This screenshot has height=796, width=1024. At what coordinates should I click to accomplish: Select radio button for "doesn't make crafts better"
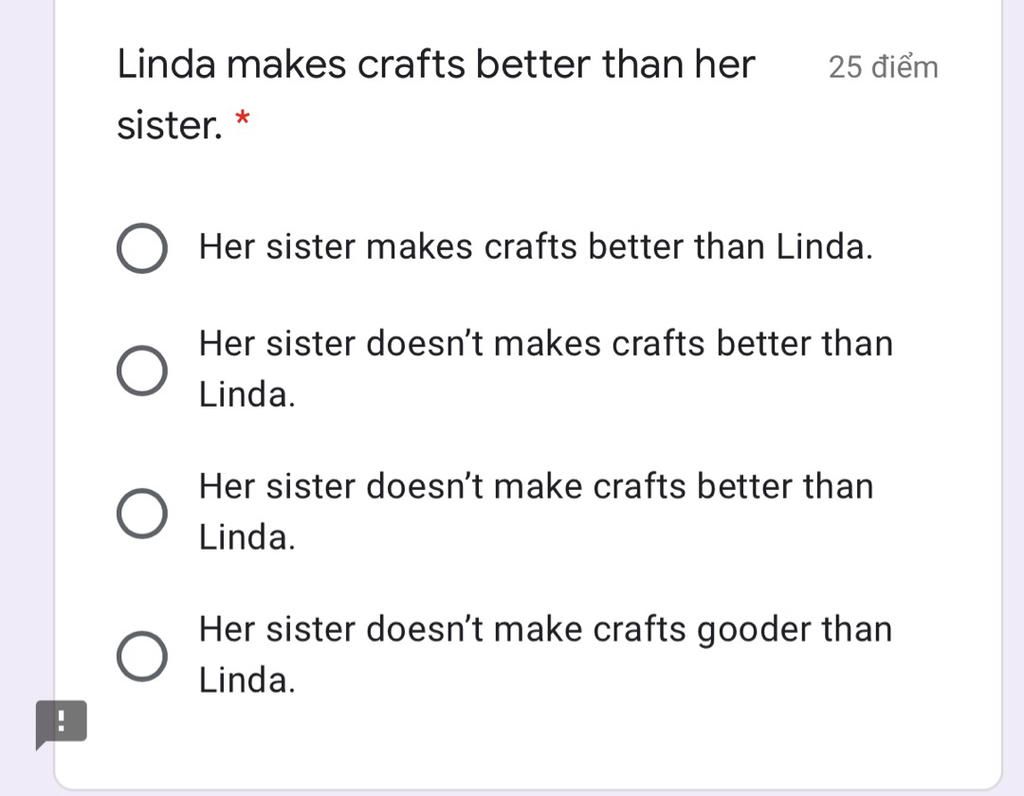pyautogui.click(x=142, y=513)
